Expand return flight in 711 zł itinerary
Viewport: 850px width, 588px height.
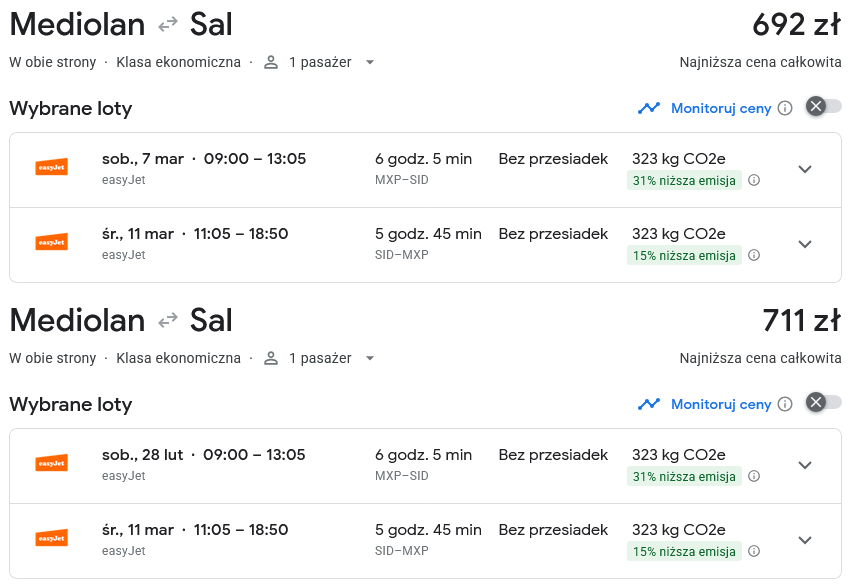(805, 540)
